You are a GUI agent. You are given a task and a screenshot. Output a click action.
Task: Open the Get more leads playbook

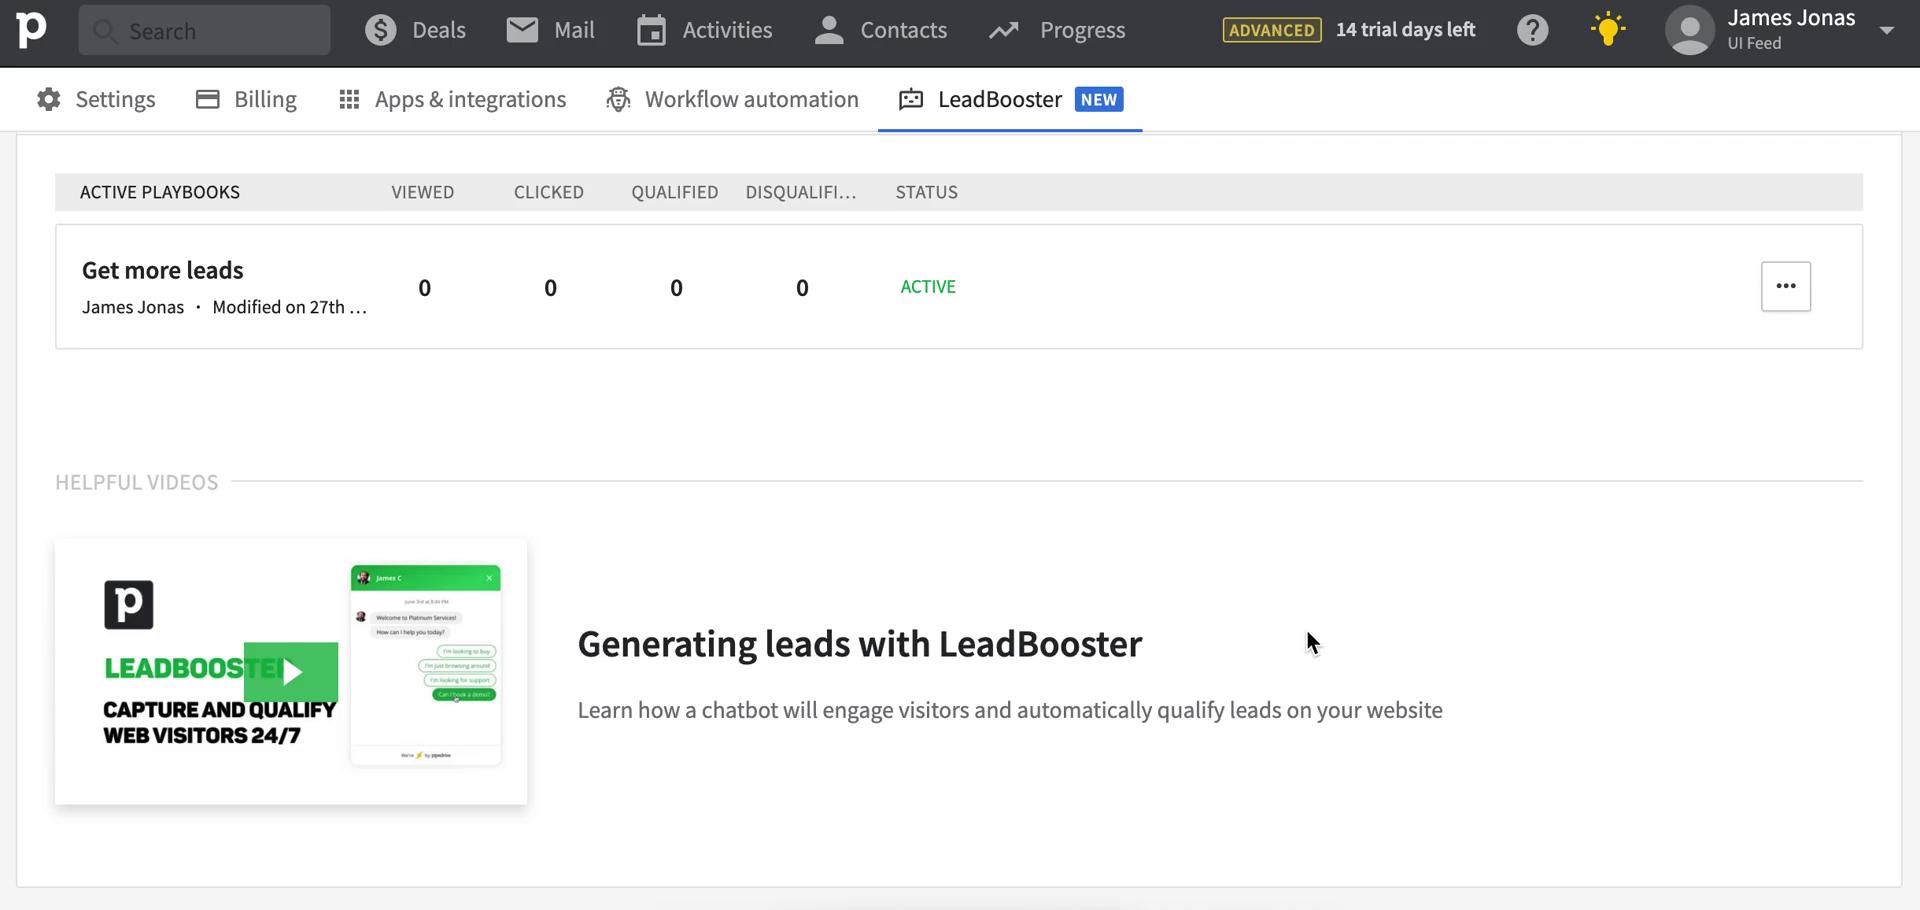[163, 270]
